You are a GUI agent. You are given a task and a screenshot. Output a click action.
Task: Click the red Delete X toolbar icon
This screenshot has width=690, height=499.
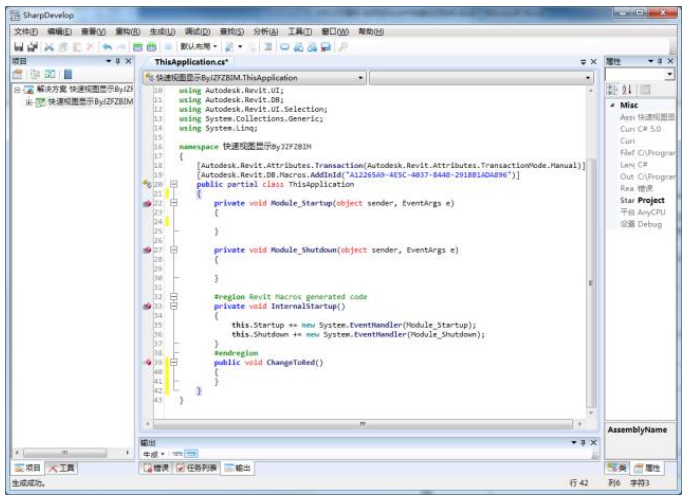pos(90,47)
